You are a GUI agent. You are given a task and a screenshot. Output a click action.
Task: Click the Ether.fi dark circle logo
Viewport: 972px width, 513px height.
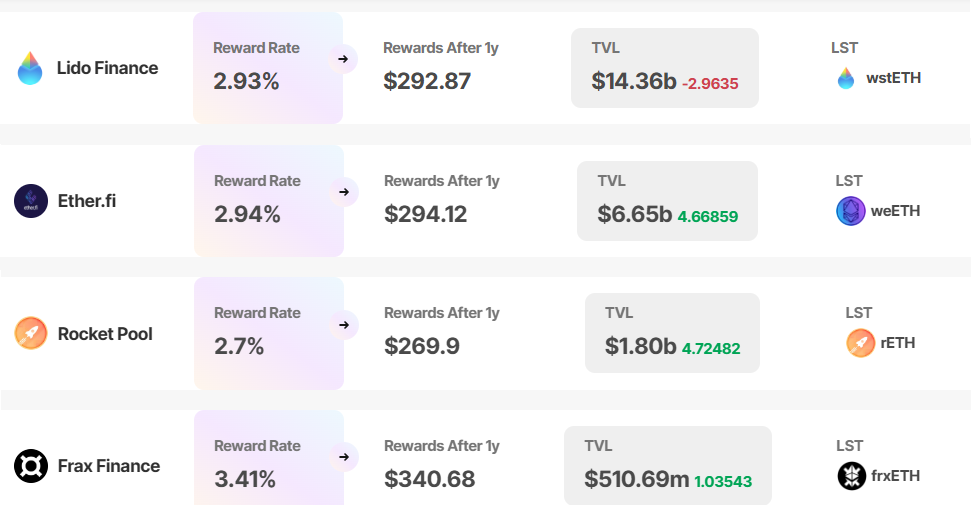tap(31, 201)
